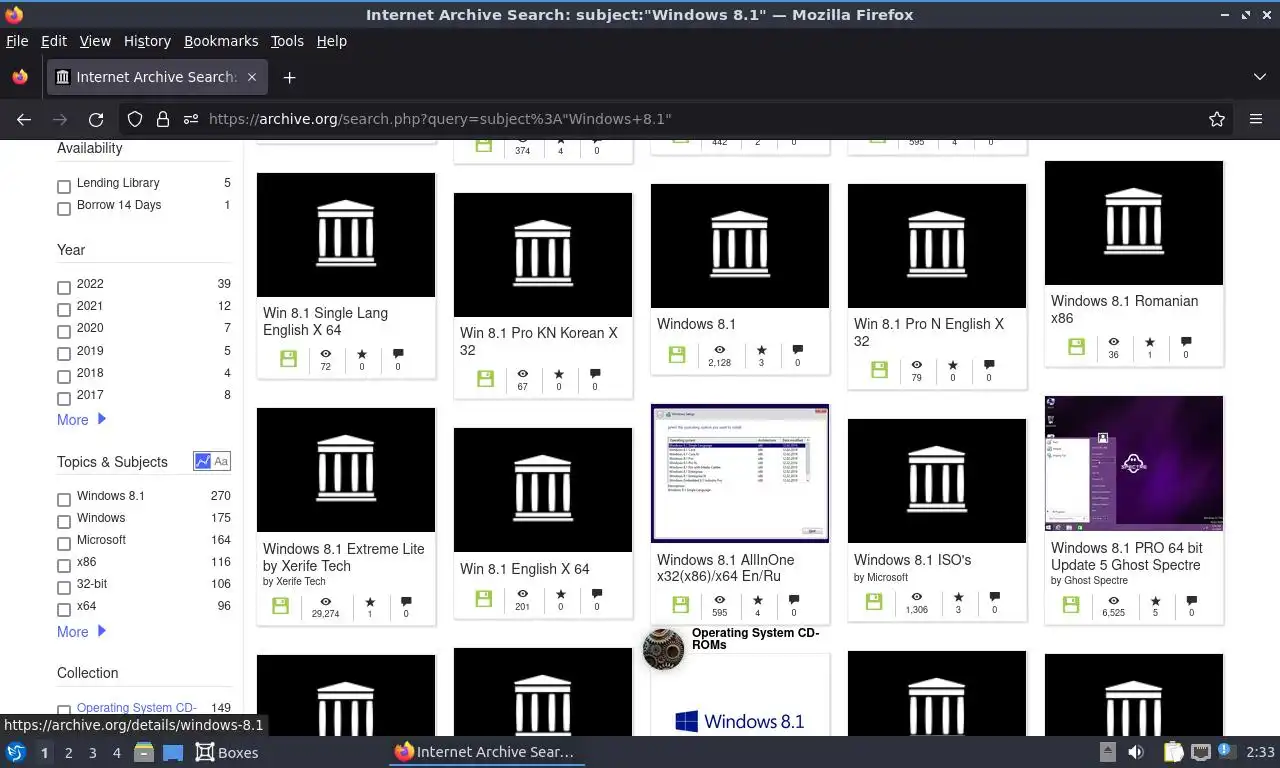The image size is (1280, 768).
Task: Open the Help menu
Action: (x=331, y=41)
